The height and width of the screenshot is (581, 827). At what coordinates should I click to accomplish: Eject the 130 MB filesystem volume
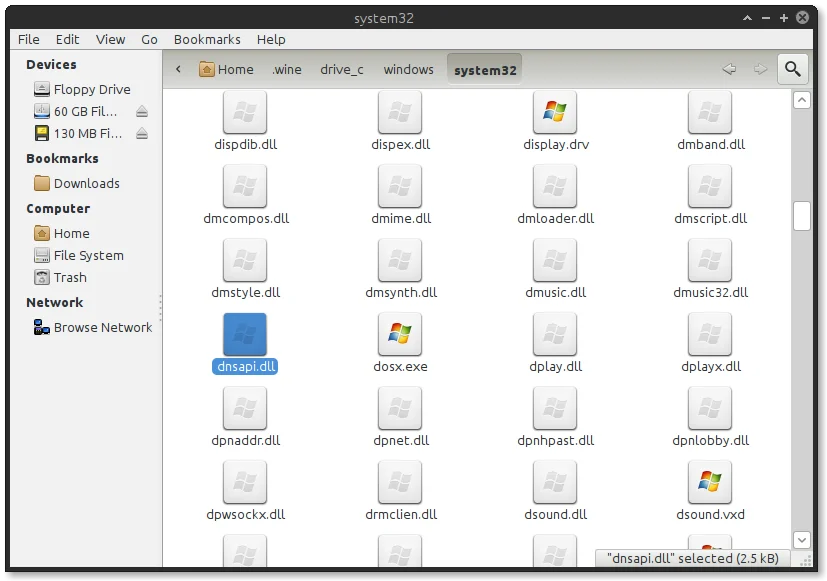(x=142, y=134)
